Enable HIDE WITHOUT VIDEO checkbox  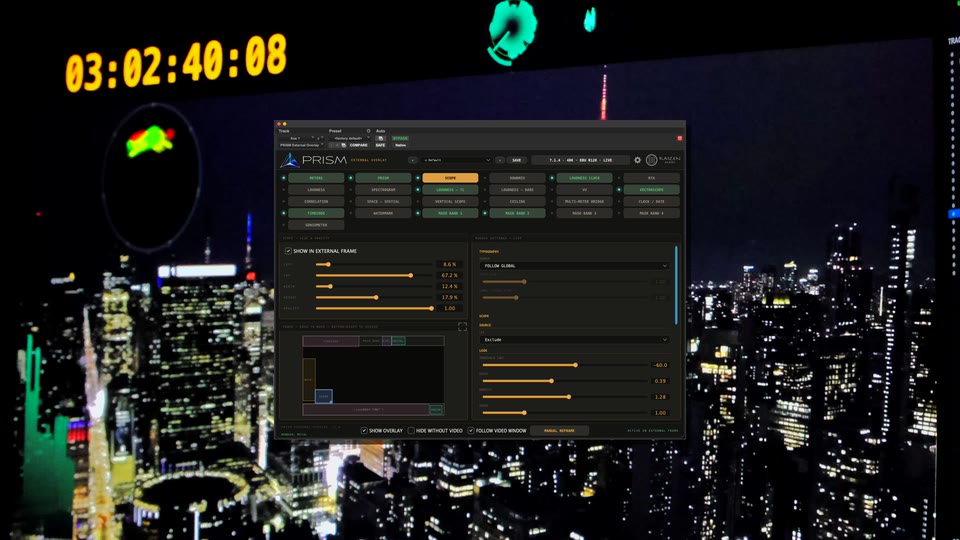coord(411,430)
